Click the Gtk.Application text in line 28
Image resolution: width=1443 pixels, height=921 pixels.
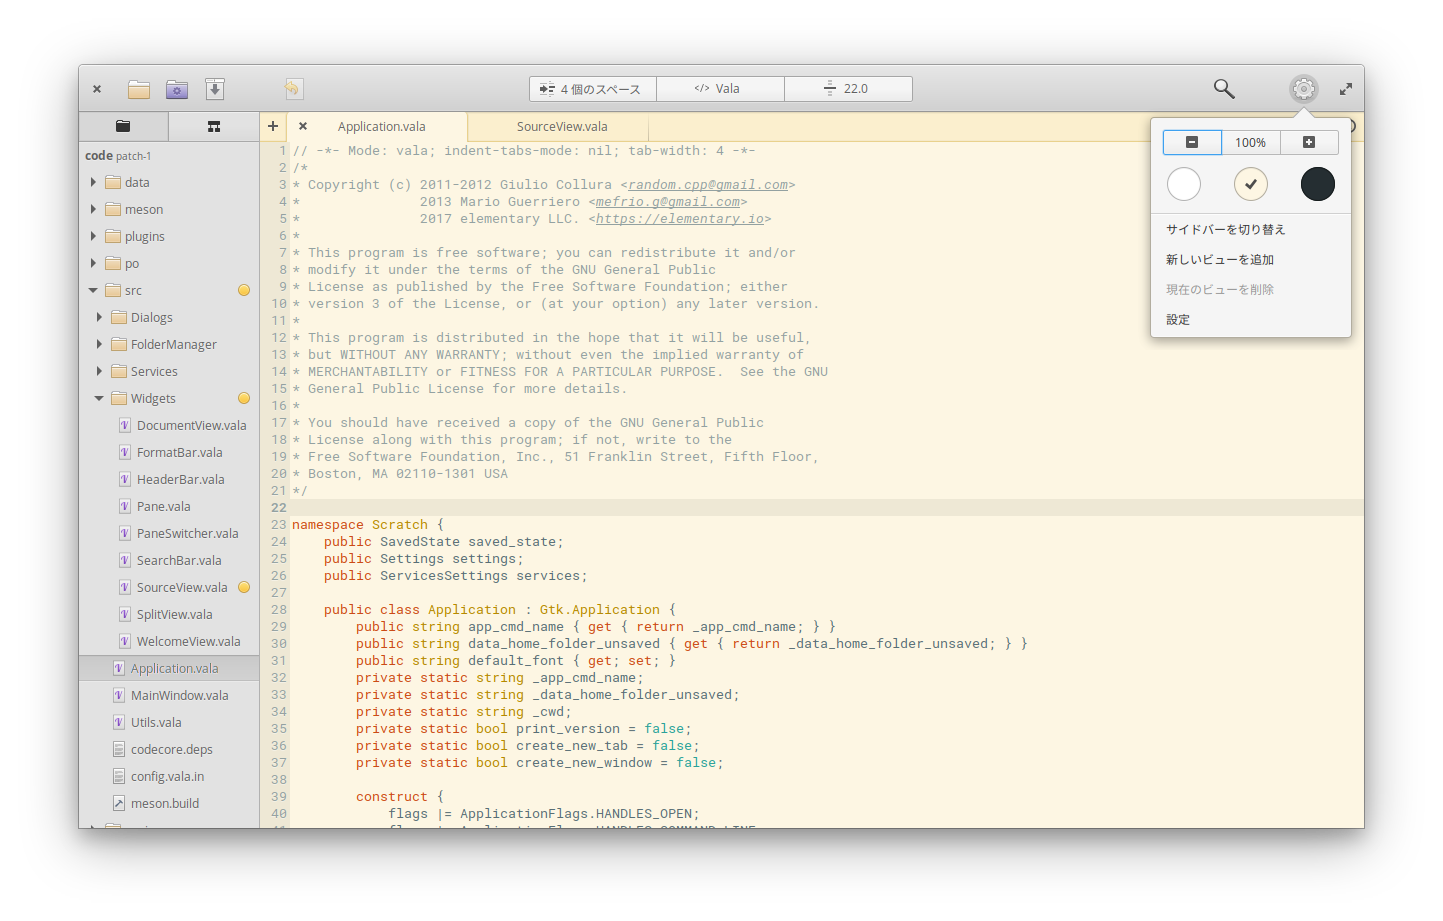tap(600, 610)
